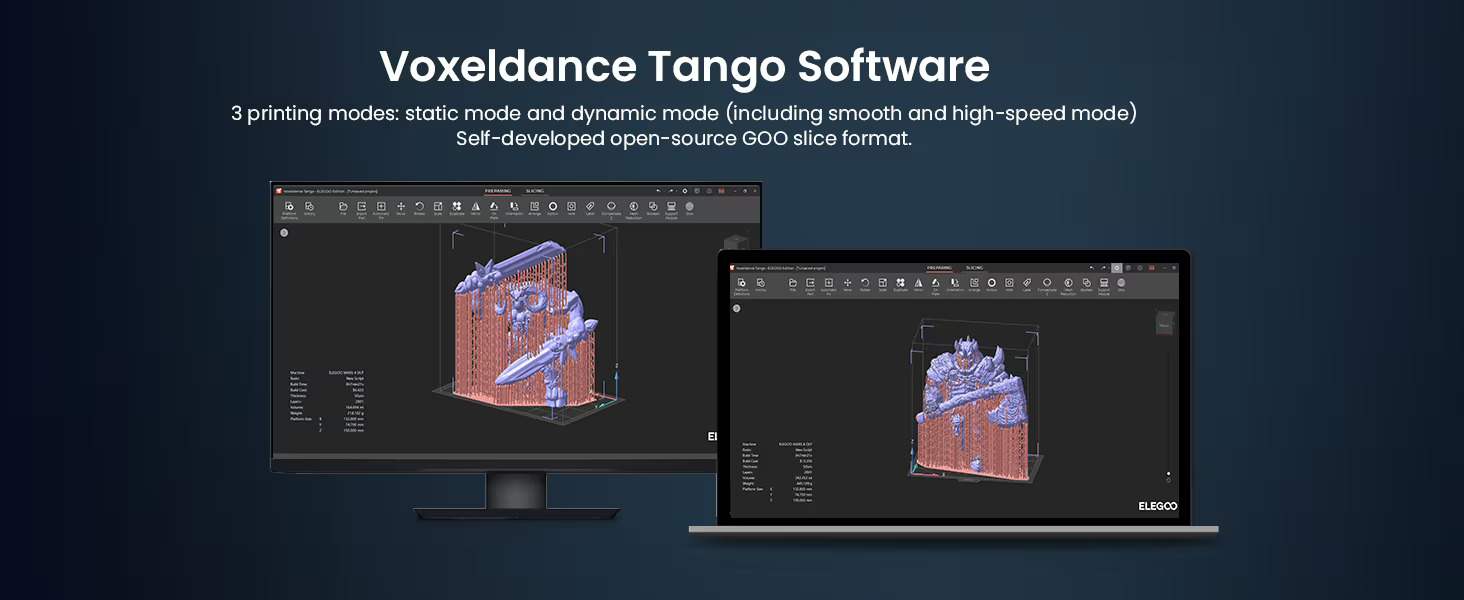Viewport: 1464px width, 600px height.
Task: Run Automatic Fix on the monitor screen
Action: [x=381, y=208]
